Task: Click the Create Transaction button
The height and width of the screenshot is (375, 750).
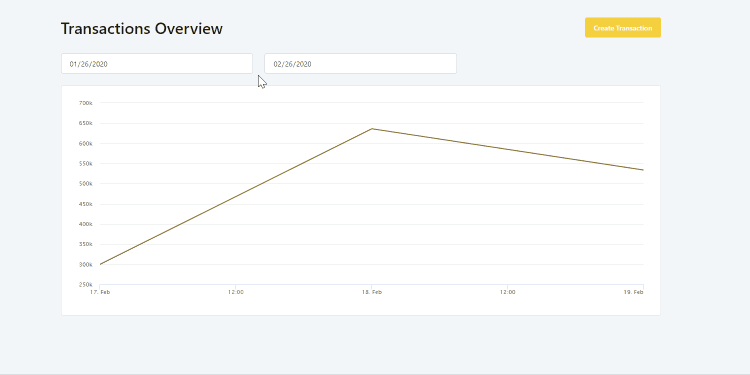Action: pyautogui.click(x=623, y=28)
